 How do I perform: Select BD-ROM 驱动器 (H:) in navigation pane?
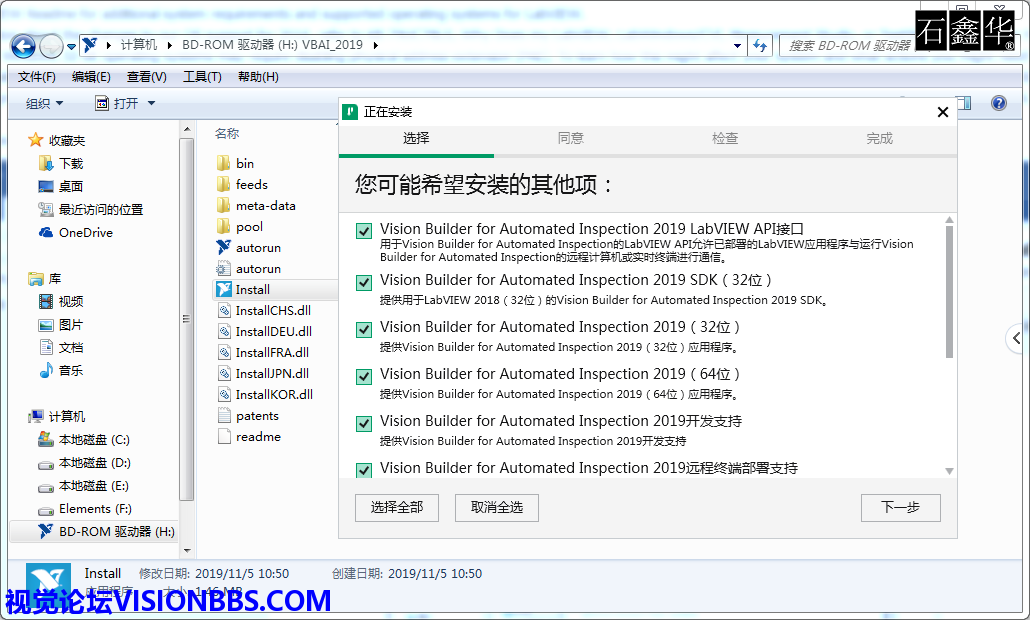coord(95,531)
